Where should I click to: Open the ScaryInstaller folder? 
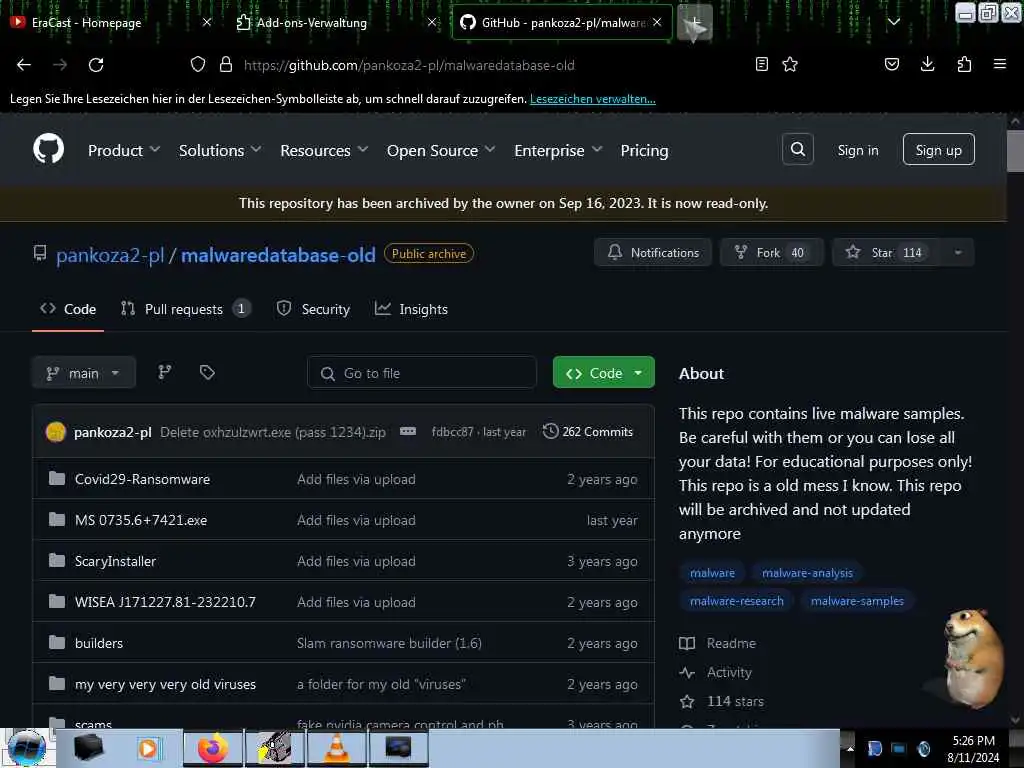pos(115,562)
